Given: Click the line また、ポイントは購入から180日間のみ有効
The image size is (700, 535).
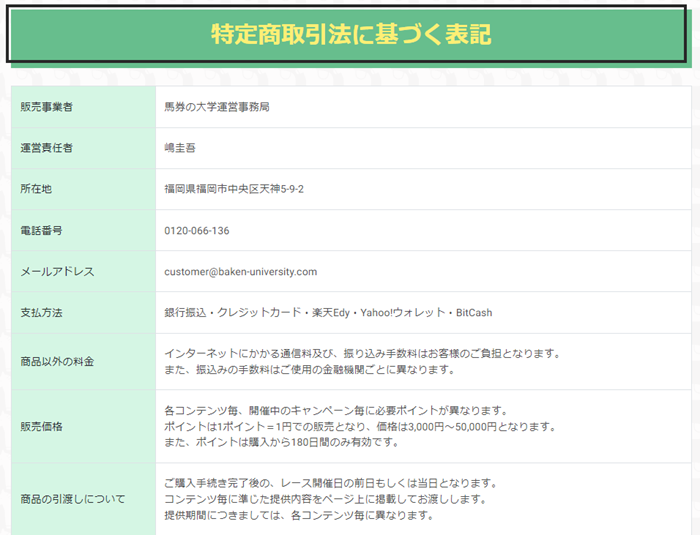Looking at the screenshot, I should [281, 443].
